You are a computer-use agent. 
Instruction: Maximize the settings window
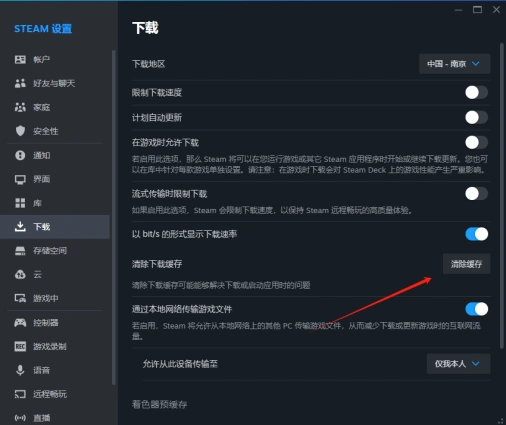coord(477,10)
